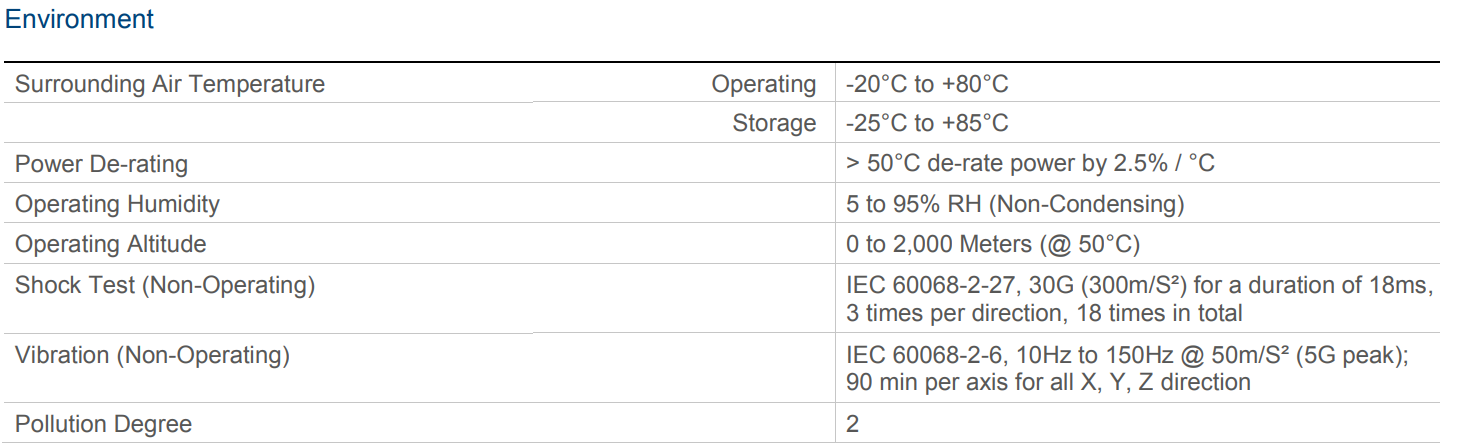Click the 90 min per axis line
Viewport: 1459px width, 447px height.
pos(1048,382)
